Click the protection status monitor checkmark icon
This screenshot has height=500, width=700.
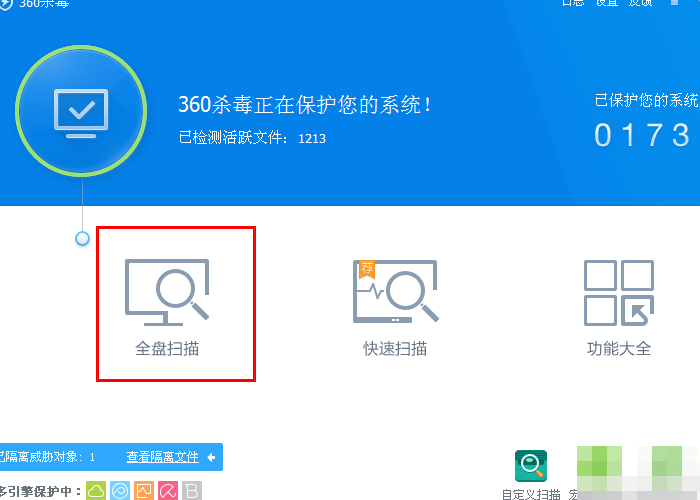coord(81,113)
